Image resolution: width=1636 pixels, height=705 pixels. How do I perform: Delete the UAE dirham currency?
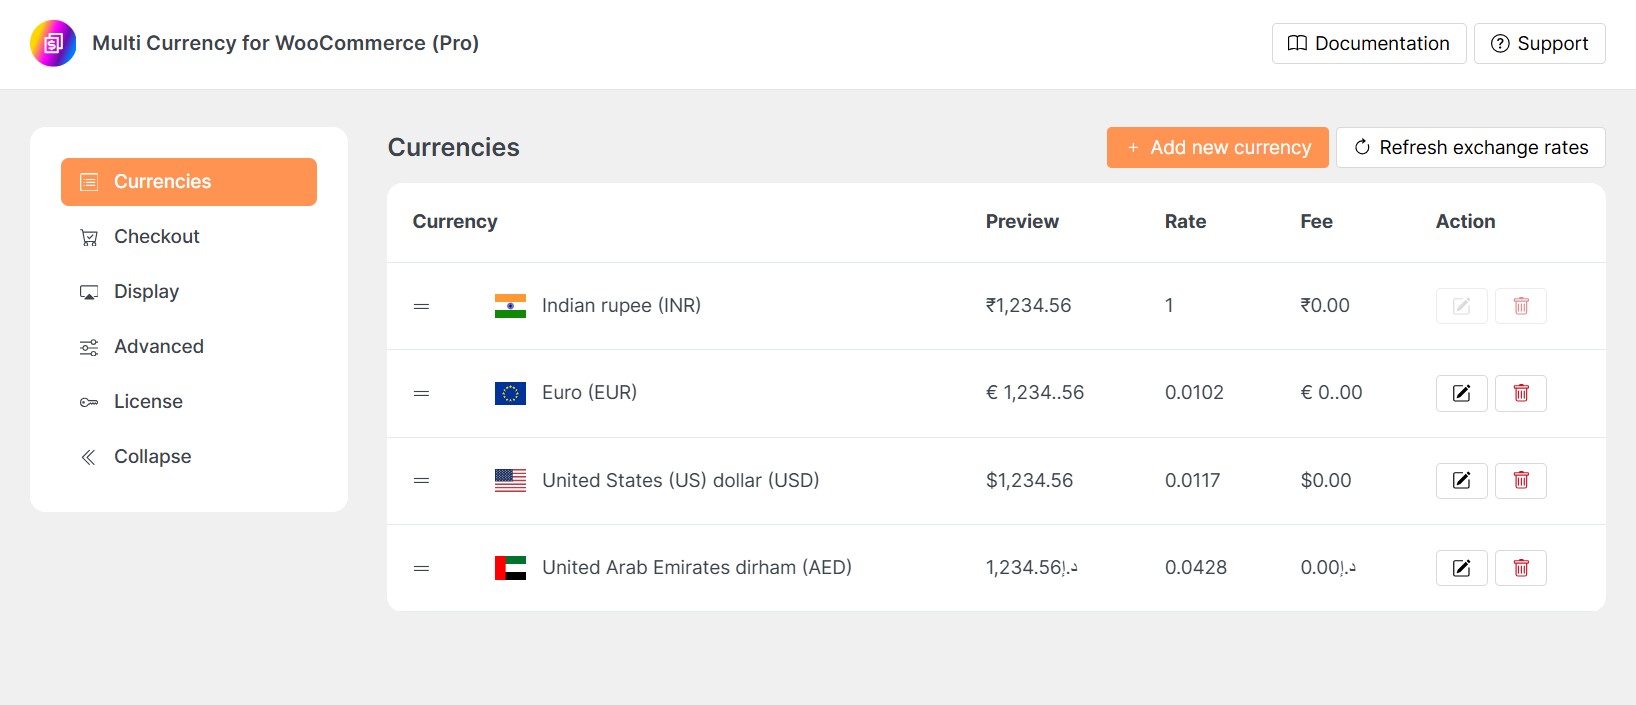1520,568
